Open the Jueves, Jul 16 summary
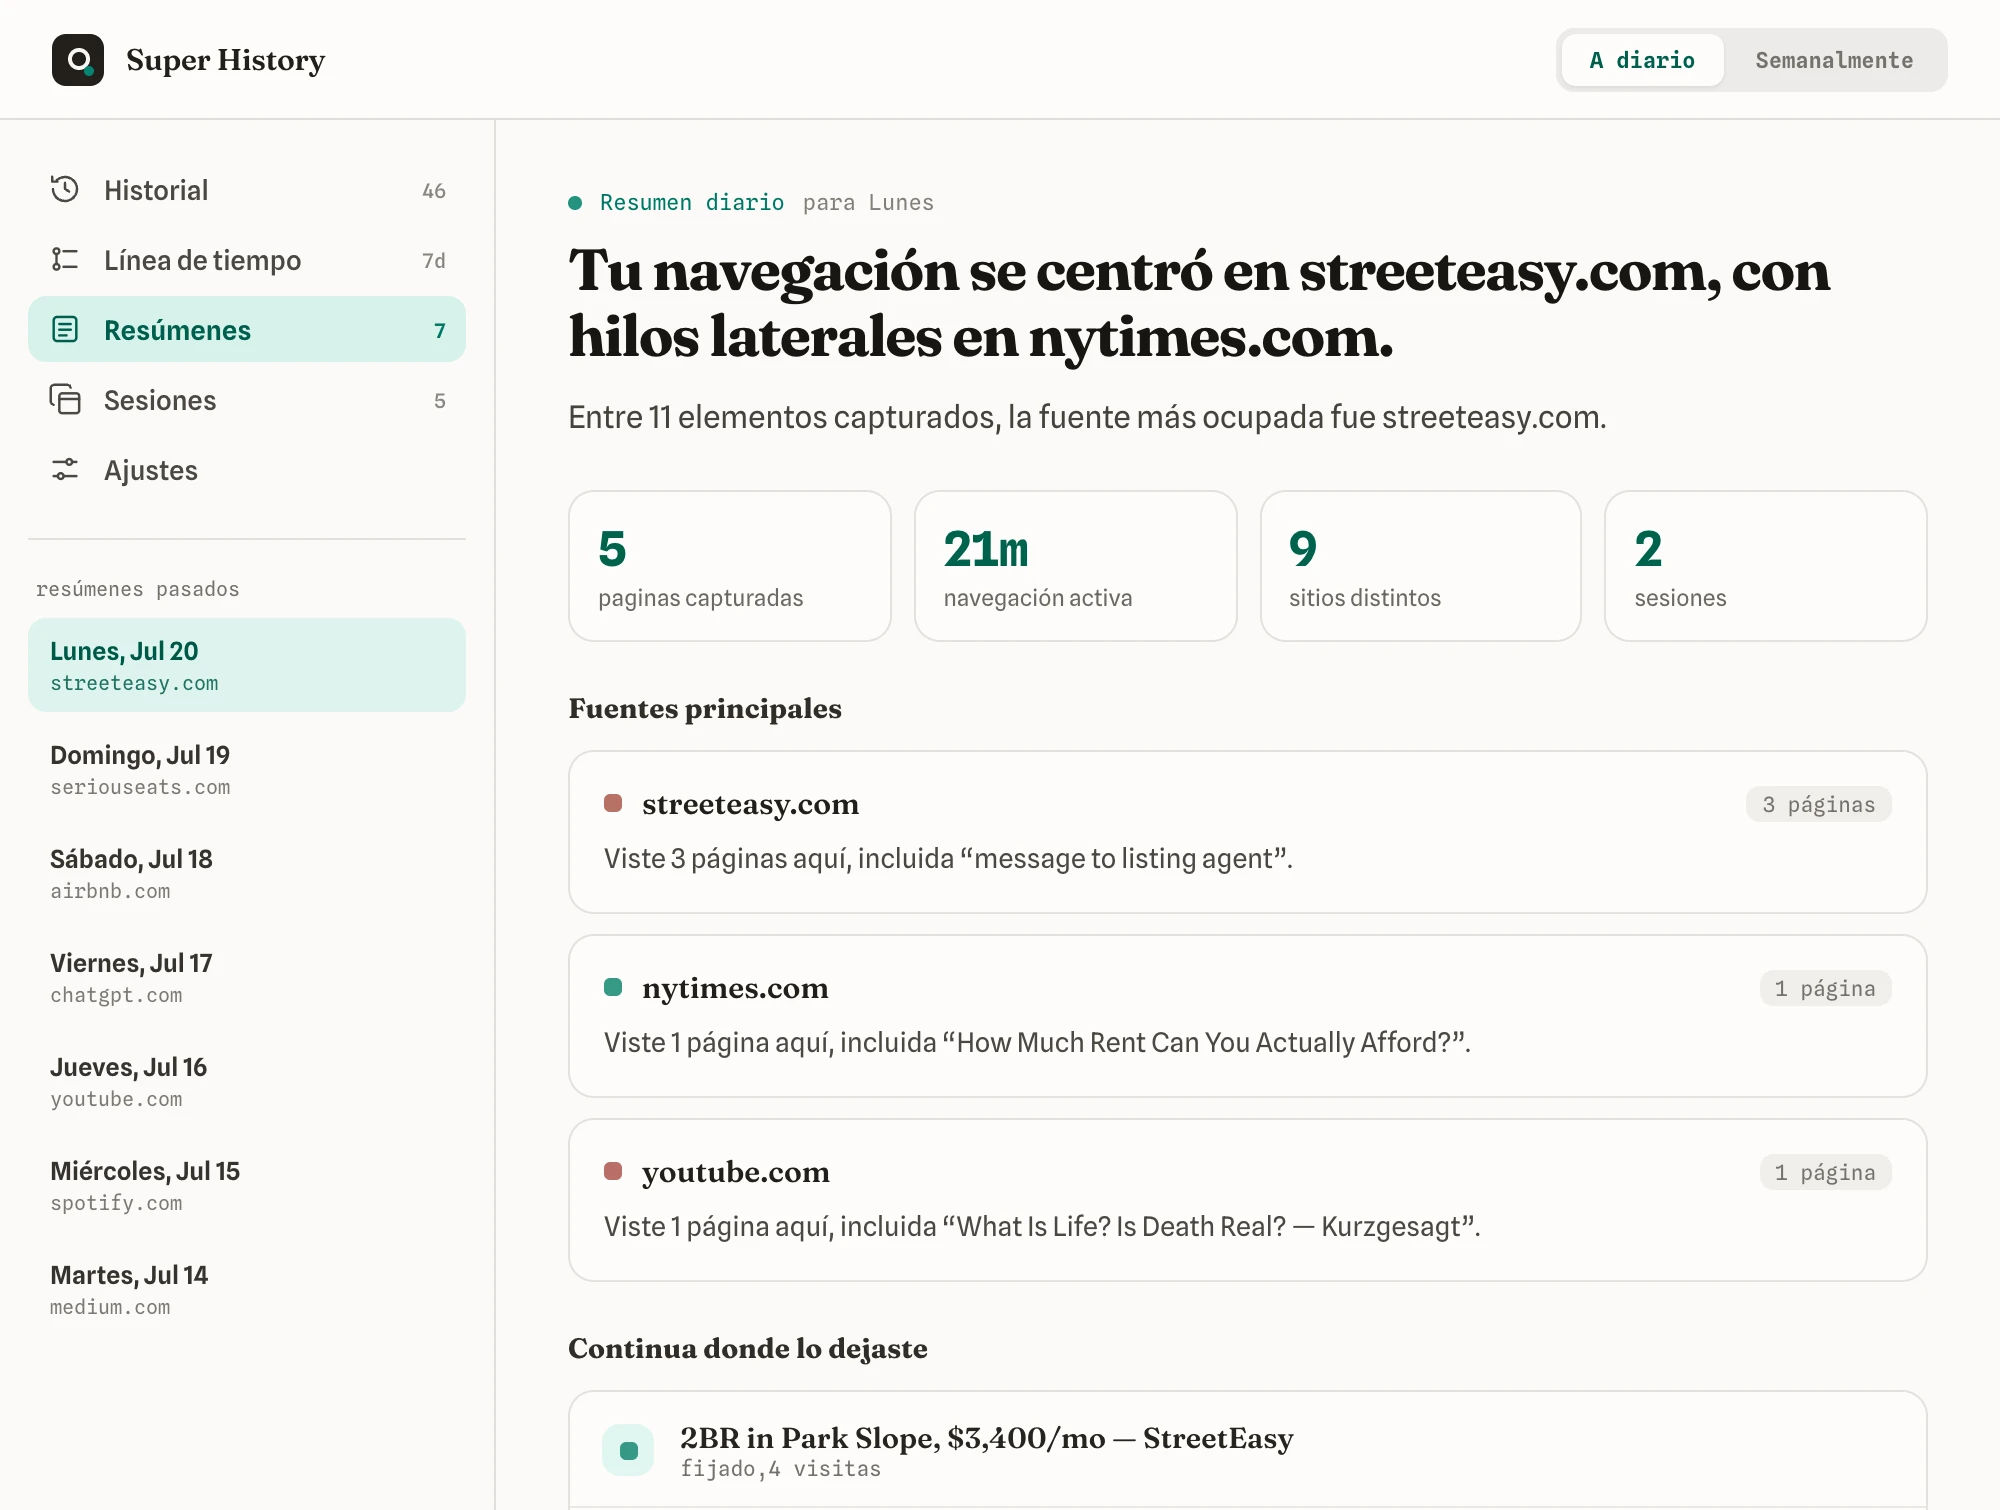The image size is (2000, 1510). pyautogui.click(x=247, y=1081)
